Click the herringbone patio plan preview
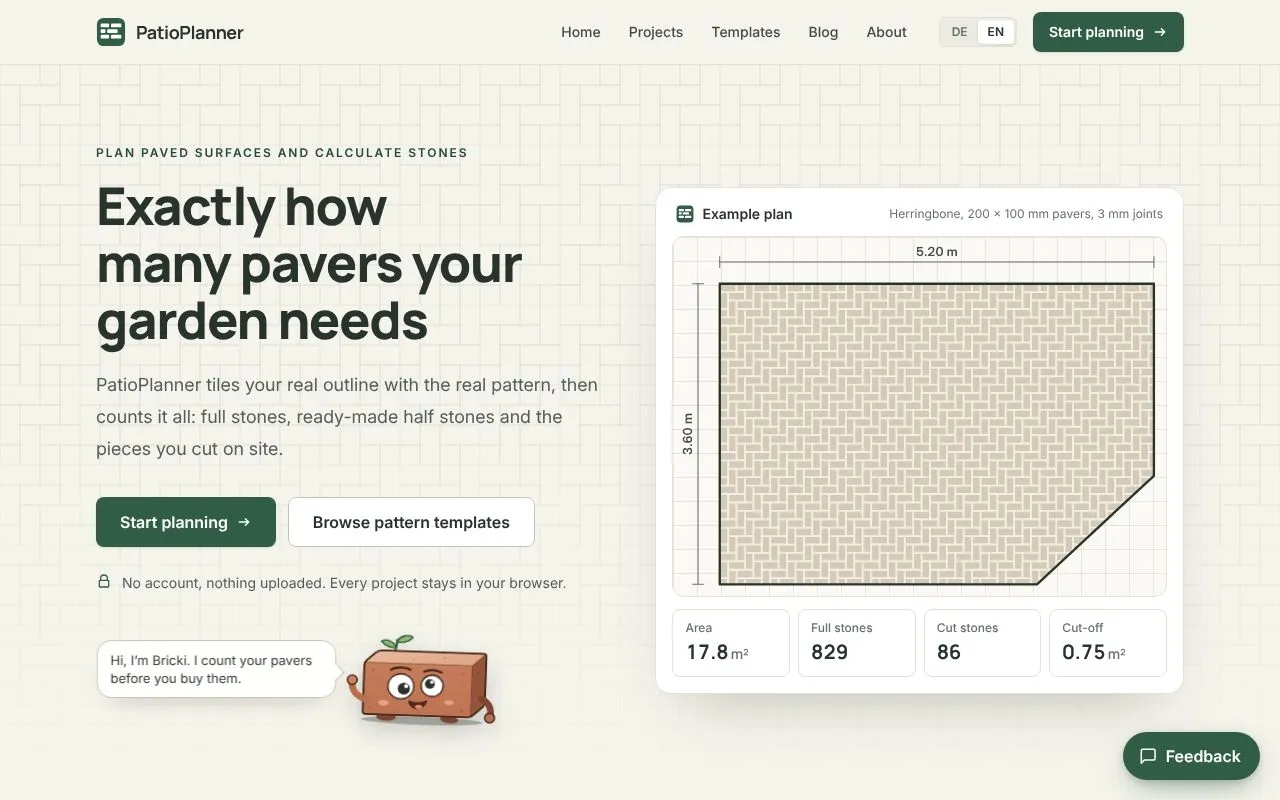1280x800 pixels. (x=919, y=417)
